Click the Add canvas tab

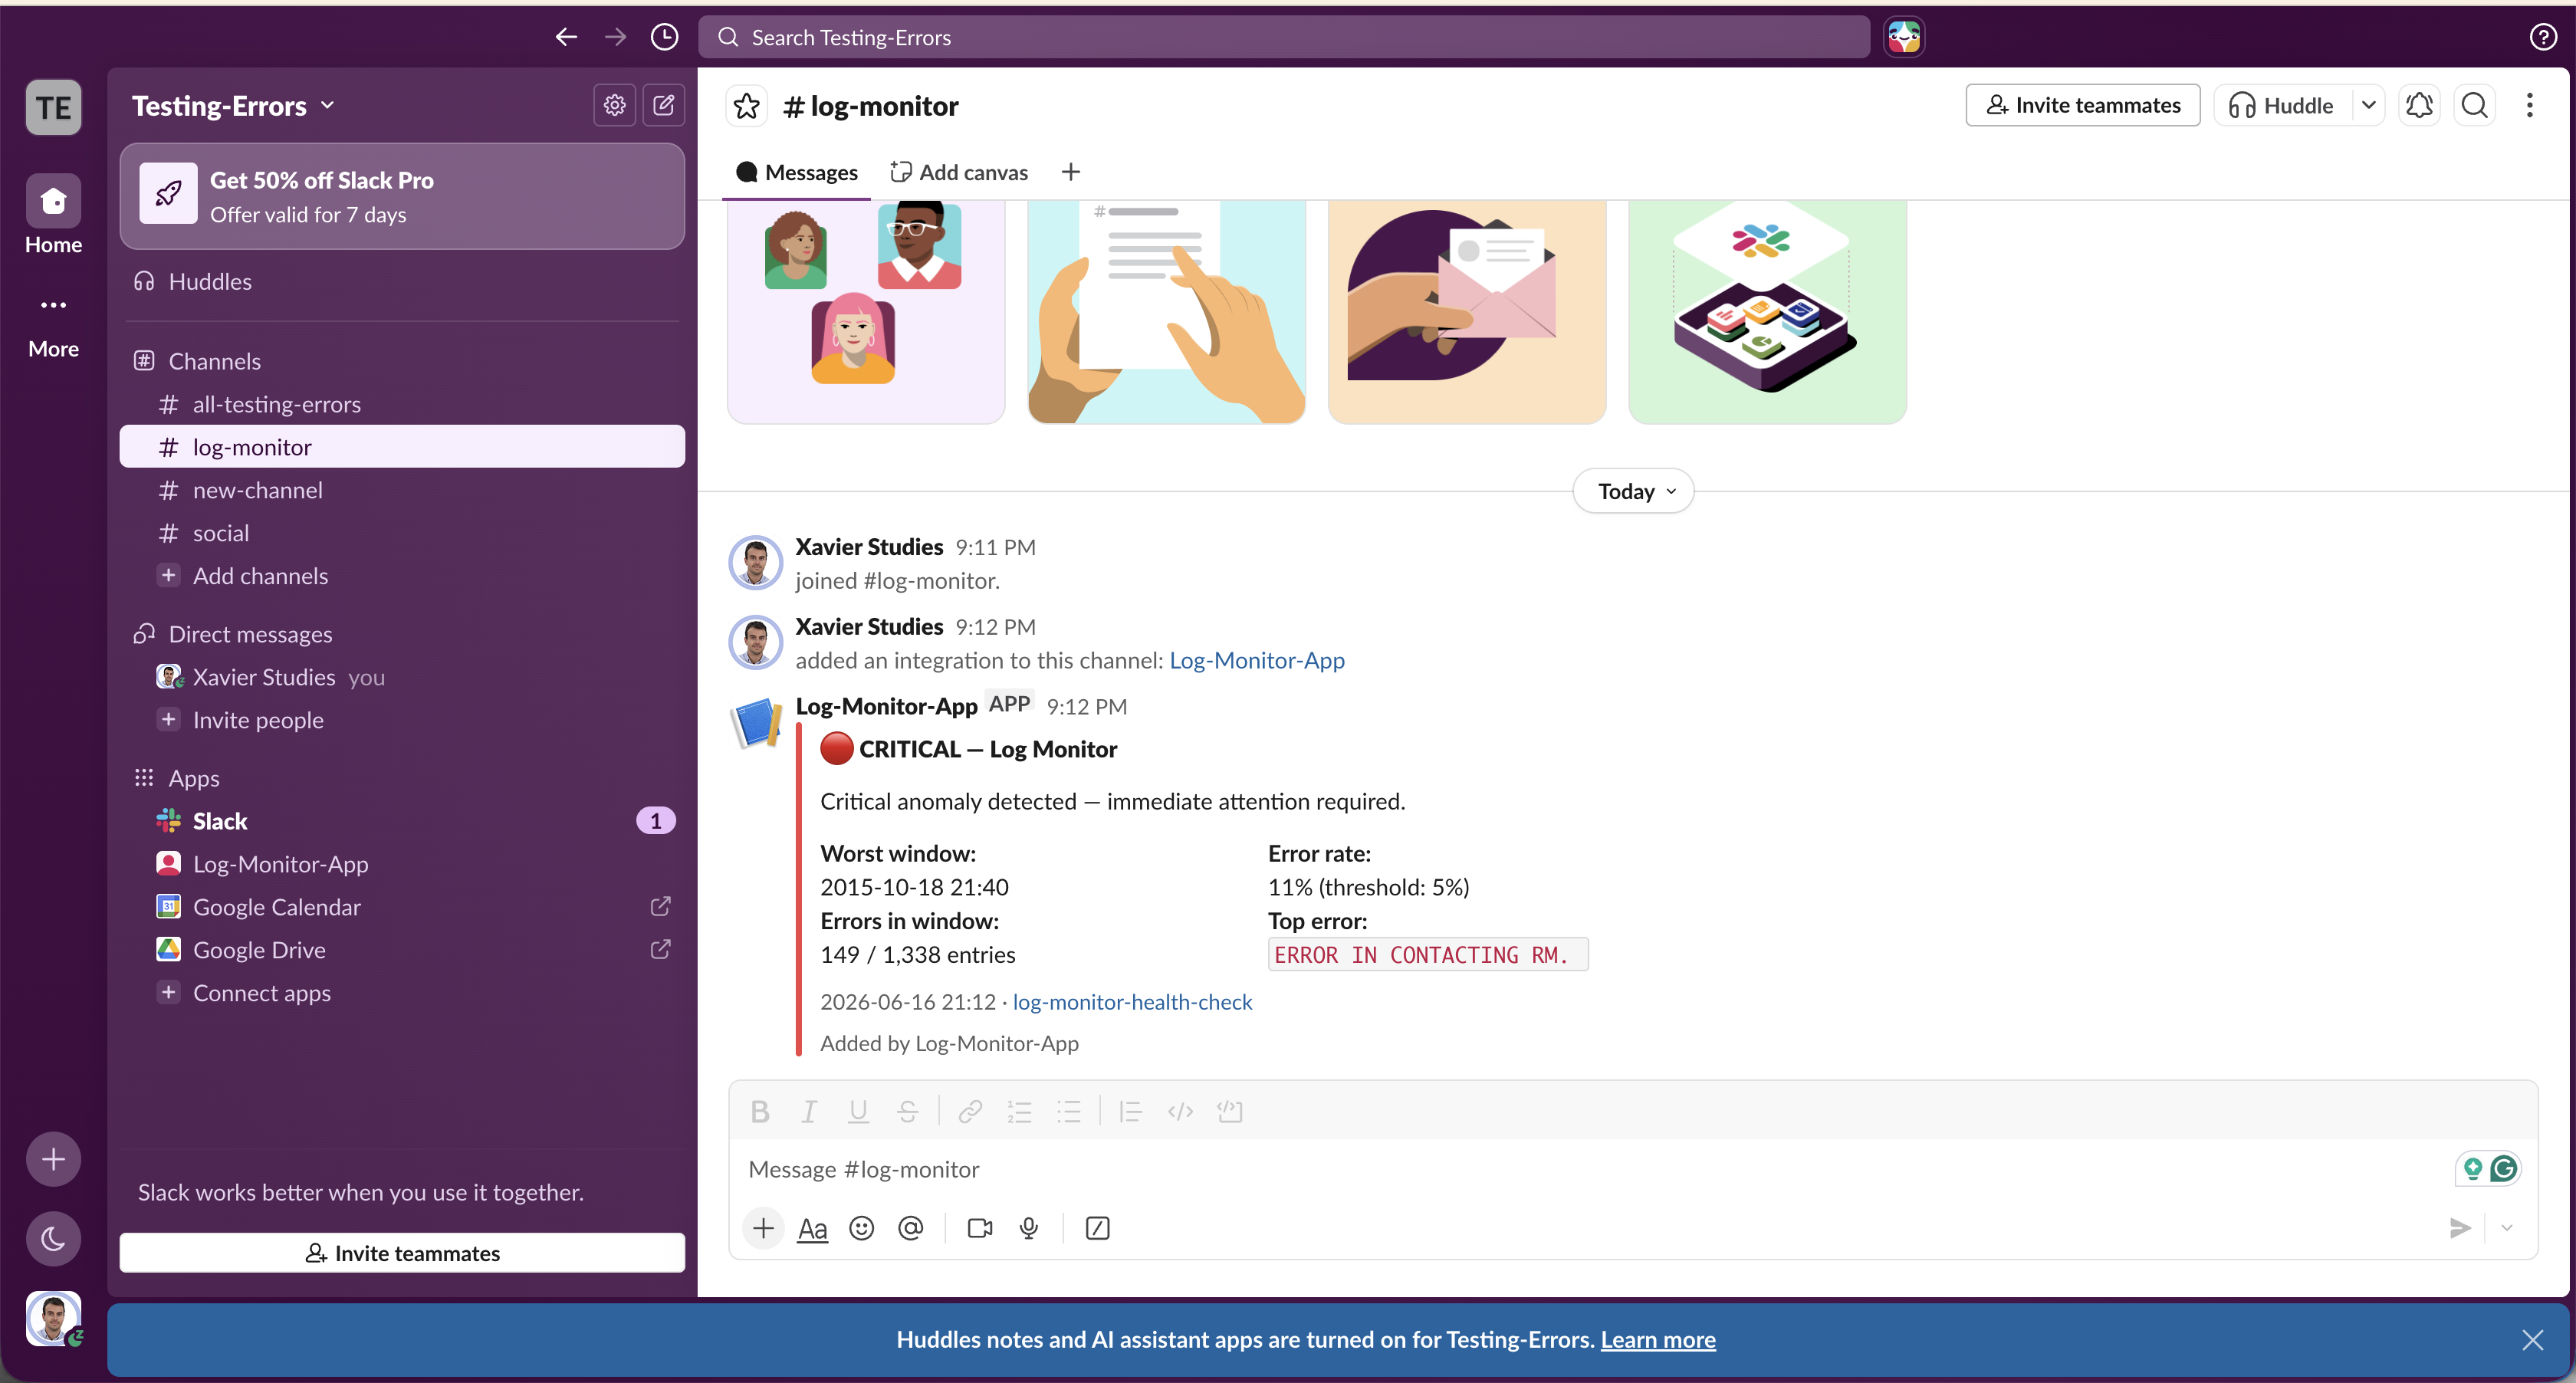coord(959,172)
